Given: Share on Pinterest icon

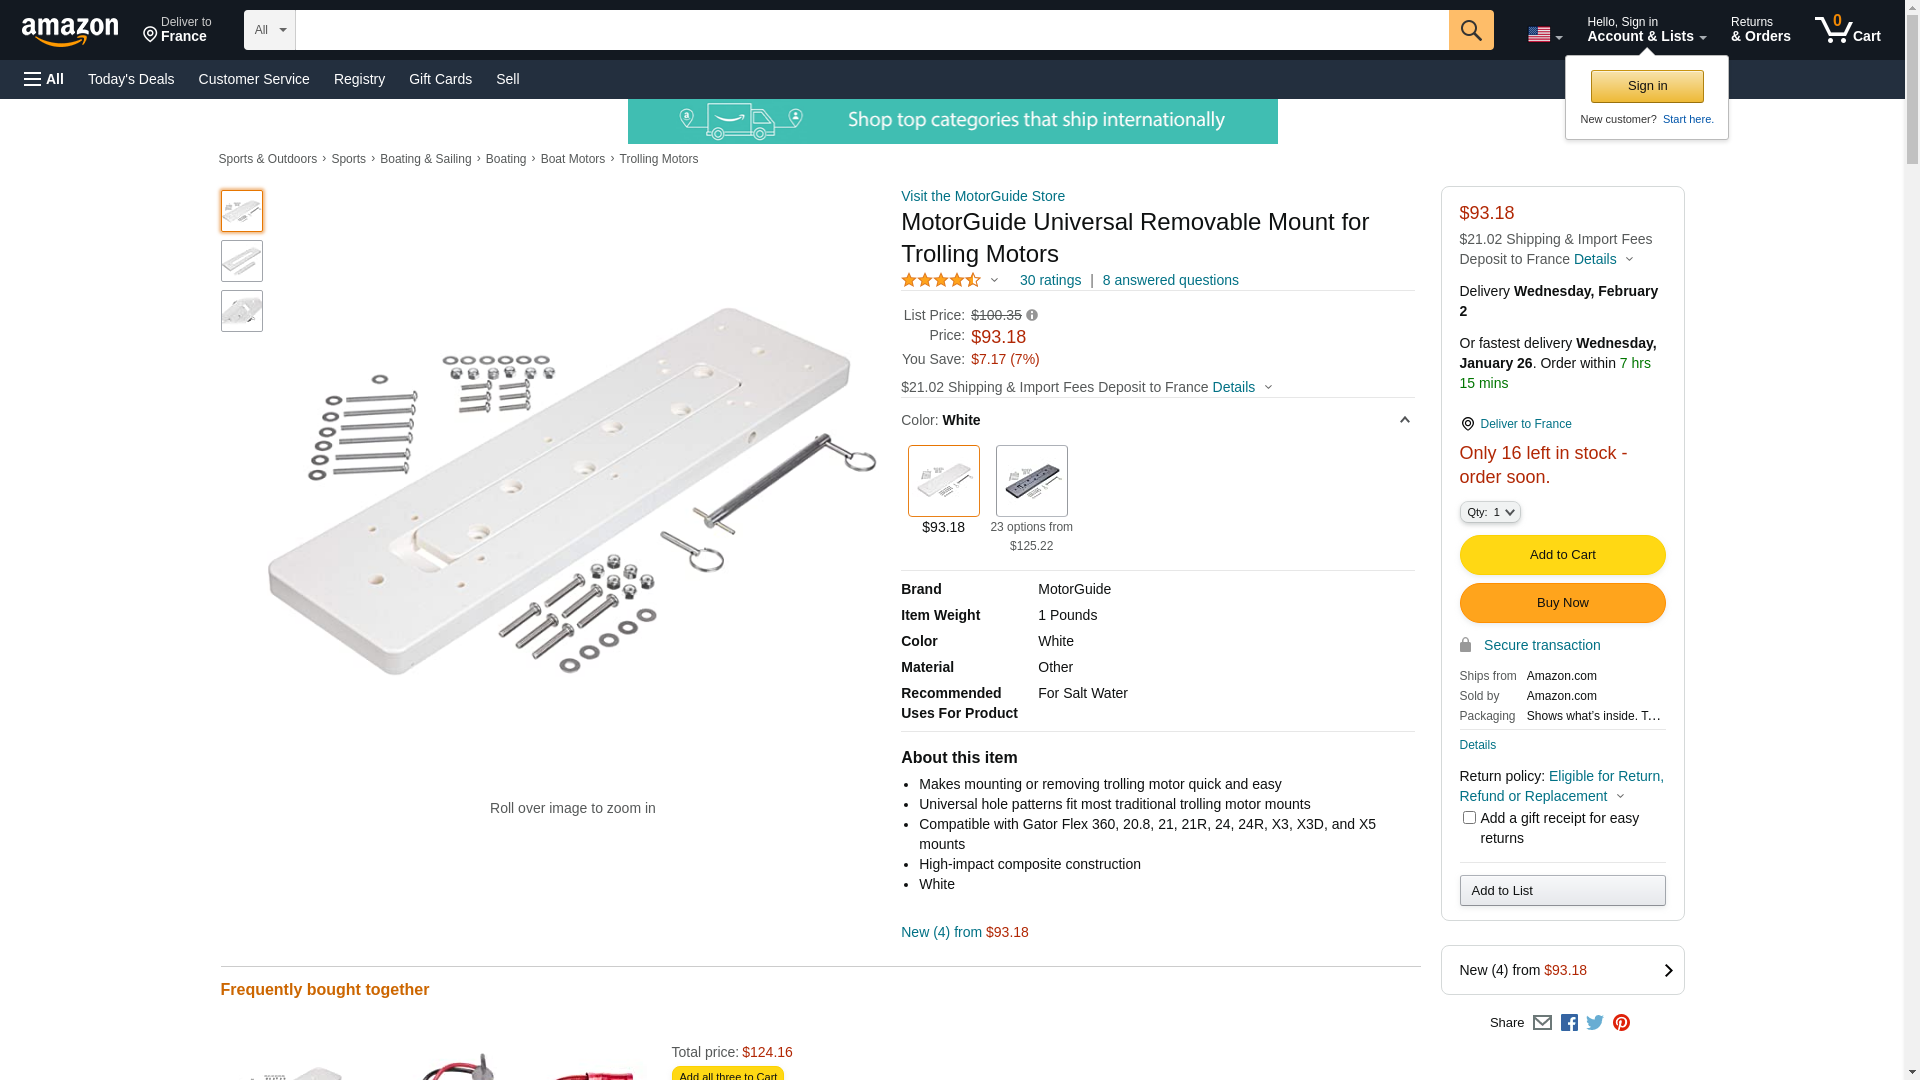Looking at the screenshot, I should pos(1621,1023).
